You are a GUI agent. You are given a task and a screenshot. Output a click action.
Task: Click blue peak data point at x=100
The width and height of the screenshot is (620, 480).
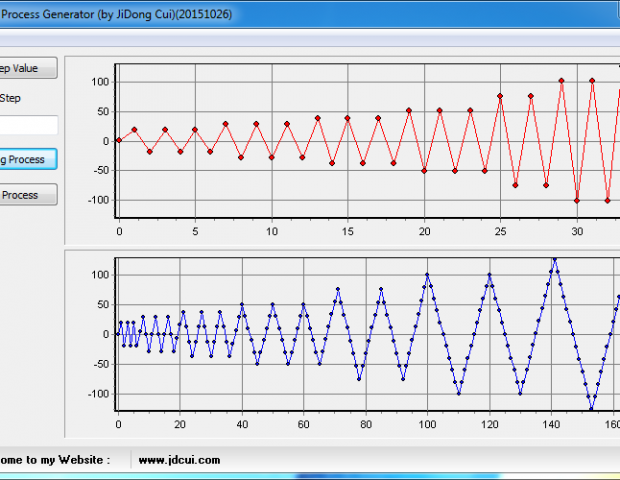428,274
